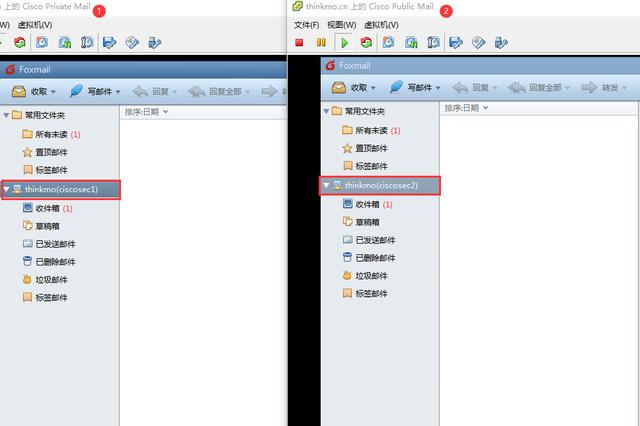The width and height of the screenshot is (640, 426).
Task: Click the restart icon in Cisco Public Mail window toolbar
Action: 366,42
